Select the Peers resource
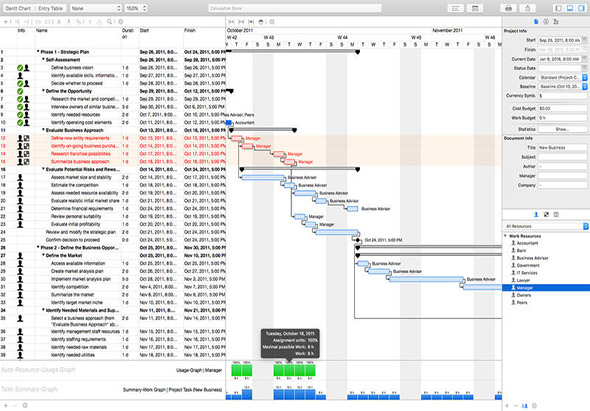Screen dimensions: 590x411 [522, 302]
